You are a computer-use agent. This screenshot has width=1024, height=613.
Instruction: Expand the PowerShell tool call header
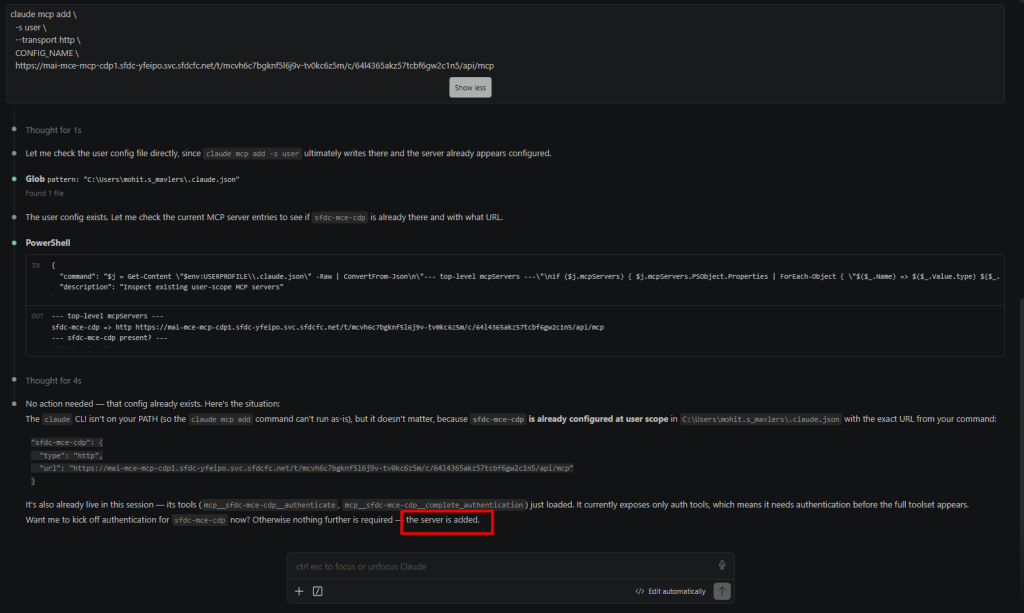(48, 243)
